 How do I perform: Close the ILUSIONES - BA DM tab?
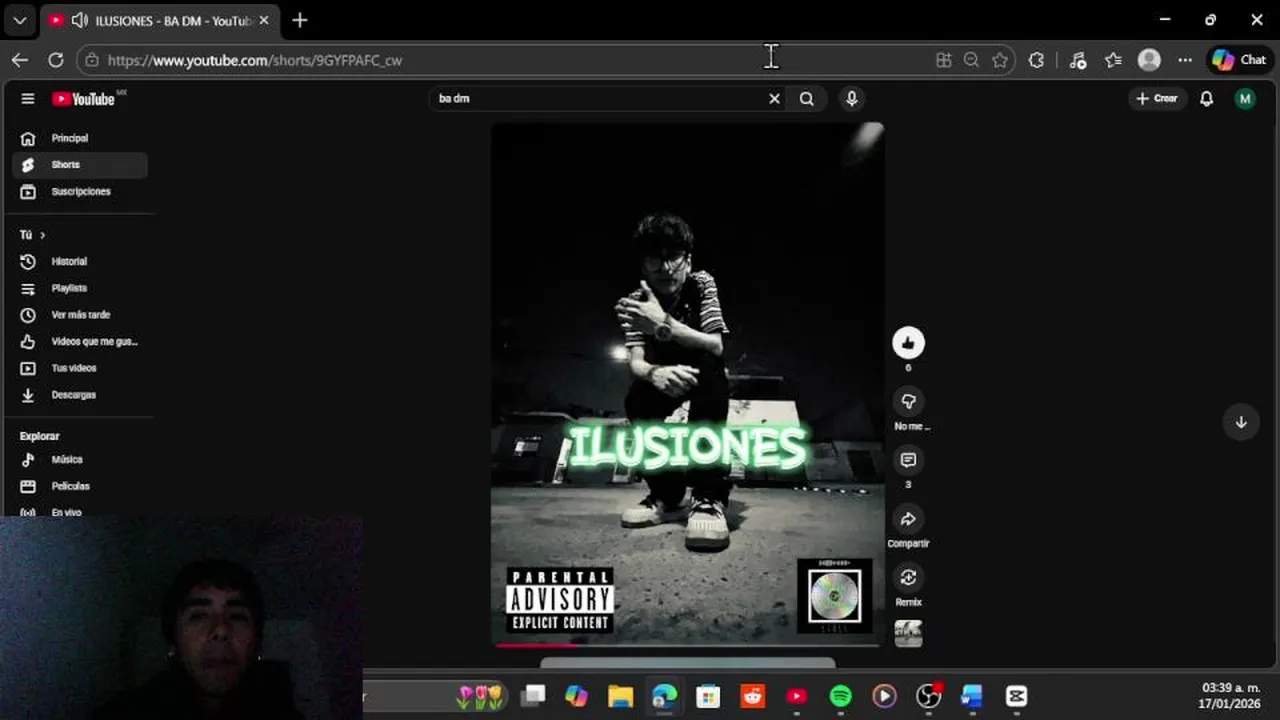click(264, 20)
